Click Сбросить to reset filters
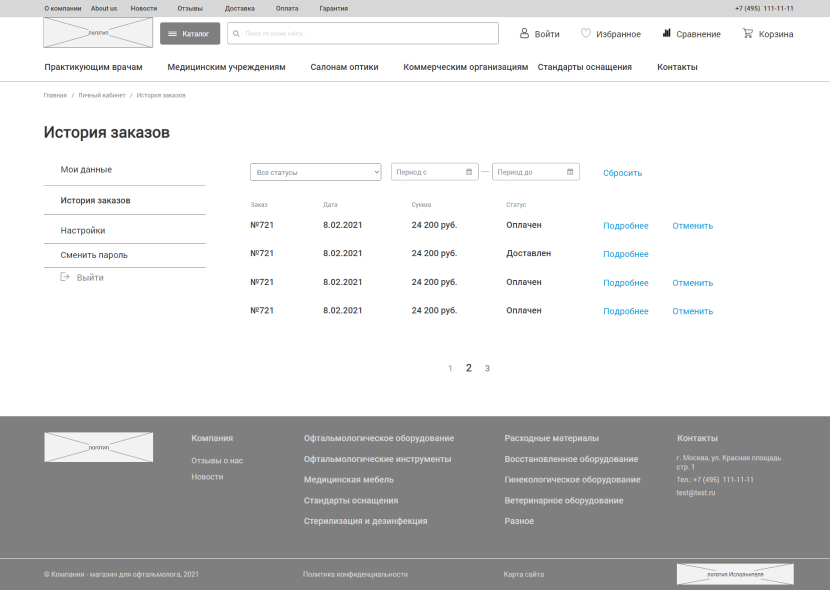This screenshot has height=590, width=830. (622, 173)
